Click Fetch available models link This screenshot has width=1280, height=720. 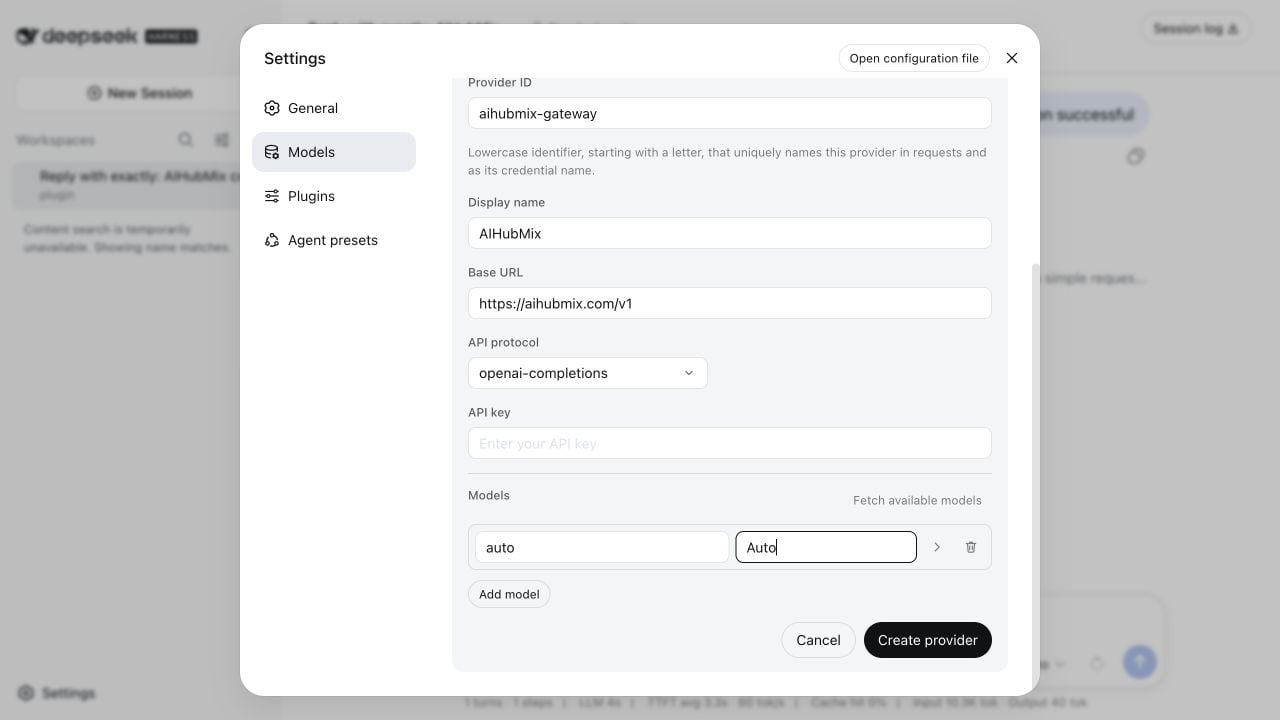917,500
